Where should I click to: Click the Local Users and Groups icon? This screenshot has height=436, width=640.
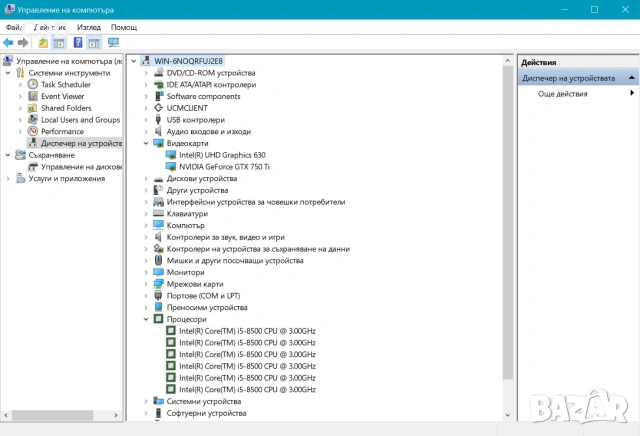click(33, 120)
